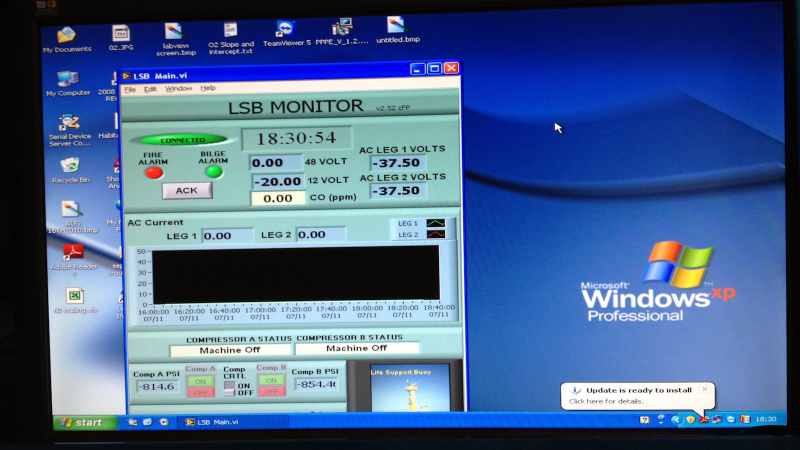Open the Window menu

click(x=179, y=88)
